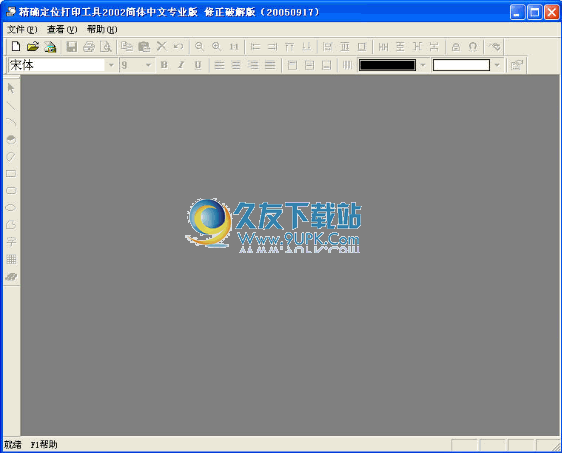Select the arrow pointer tool

click(x=11, y=88)
